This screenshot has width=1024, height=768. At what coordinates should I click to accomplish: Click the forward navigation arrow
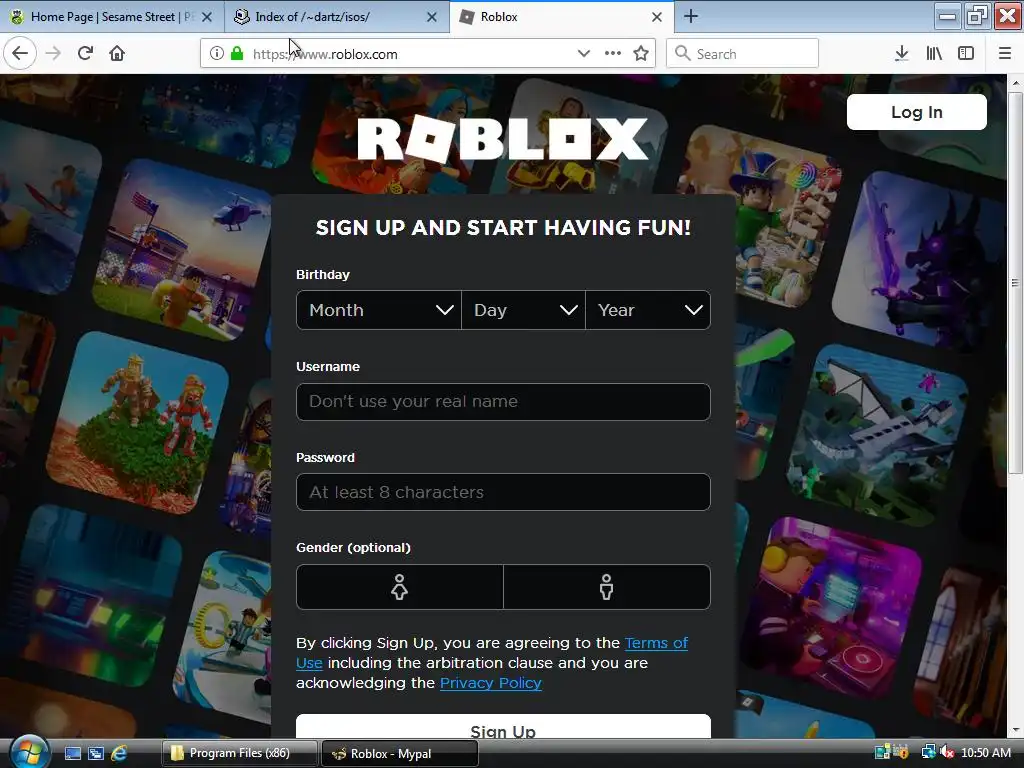pyautogui.click(x=53, y=53)
